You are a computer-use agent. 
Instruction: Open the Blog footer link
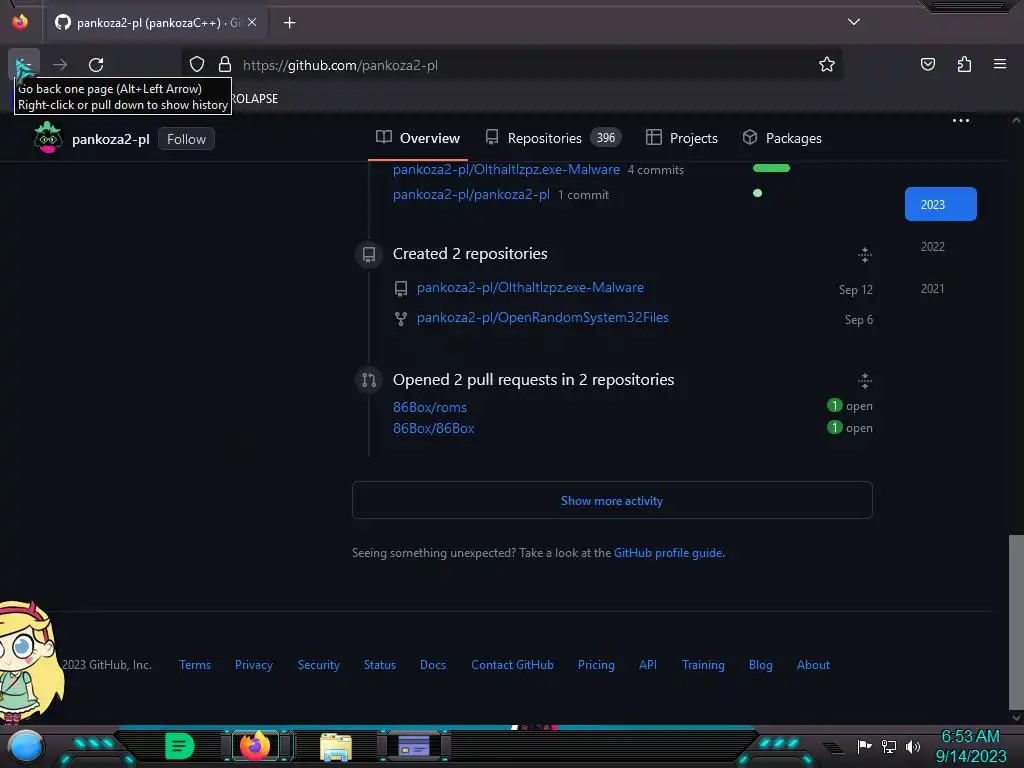tap(760, 665)
